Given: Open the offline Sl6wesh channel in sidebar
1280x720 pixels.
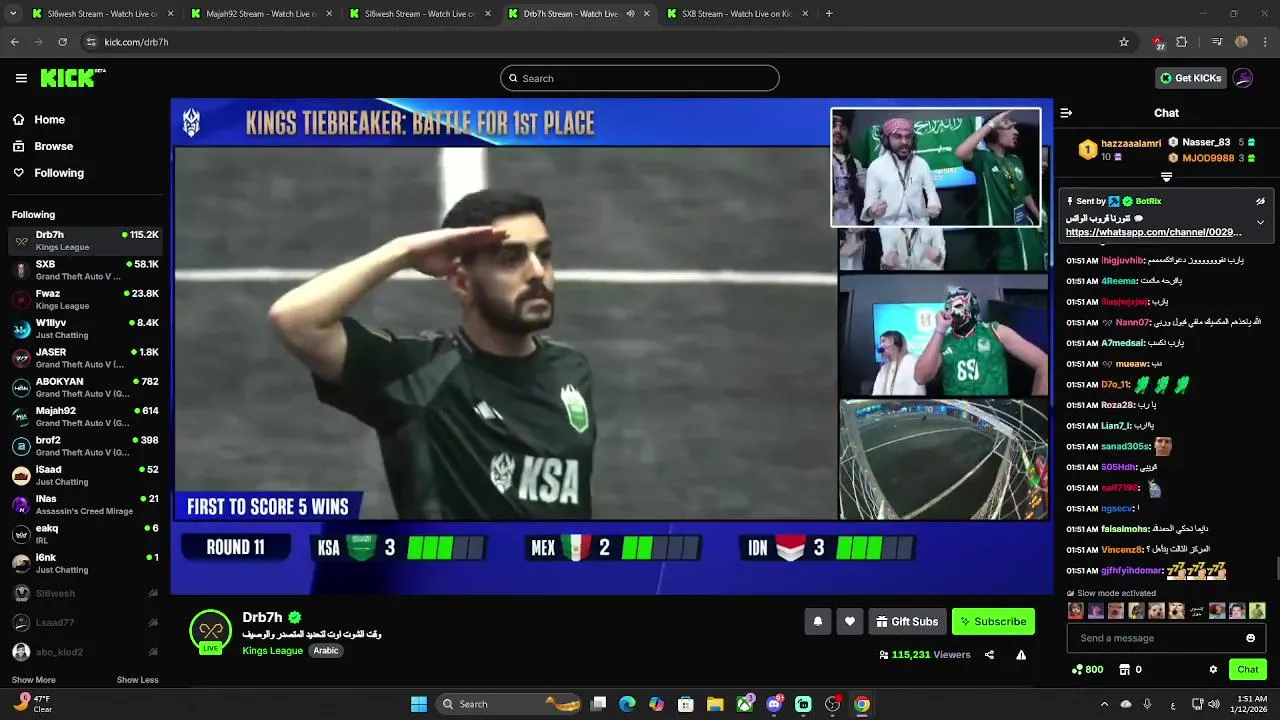Looking at the screenshot, I should (x=85, y=593).
